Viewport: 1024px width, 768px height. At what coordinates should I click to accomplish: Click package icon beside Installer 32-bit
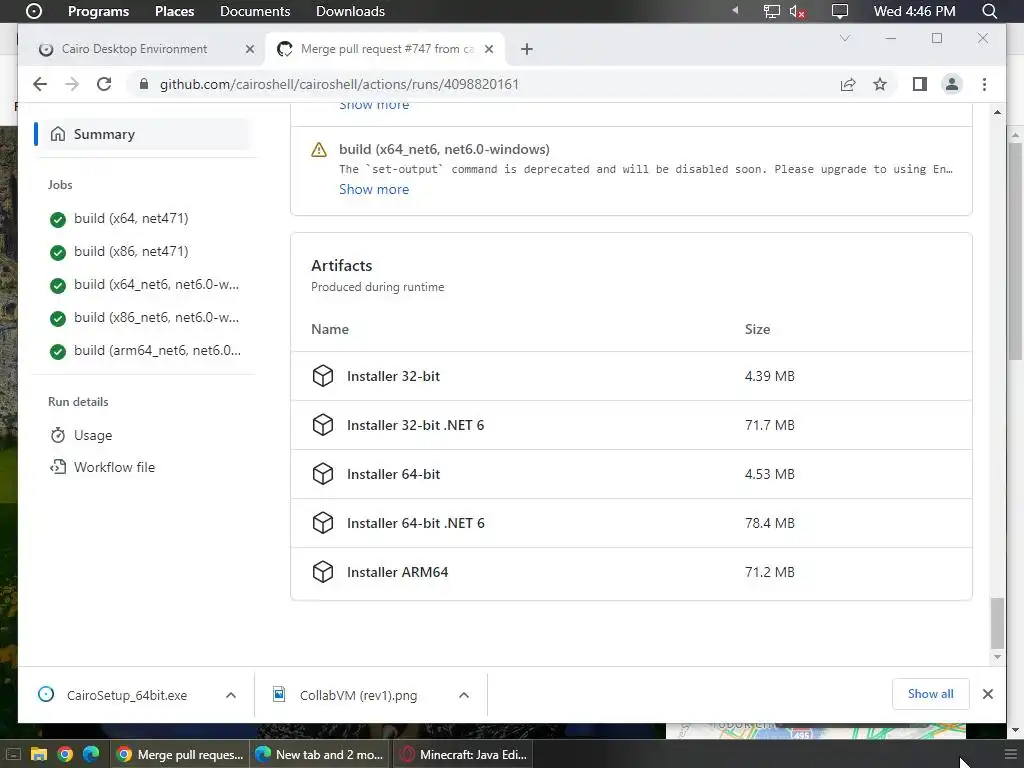click(x=323, y=376)
